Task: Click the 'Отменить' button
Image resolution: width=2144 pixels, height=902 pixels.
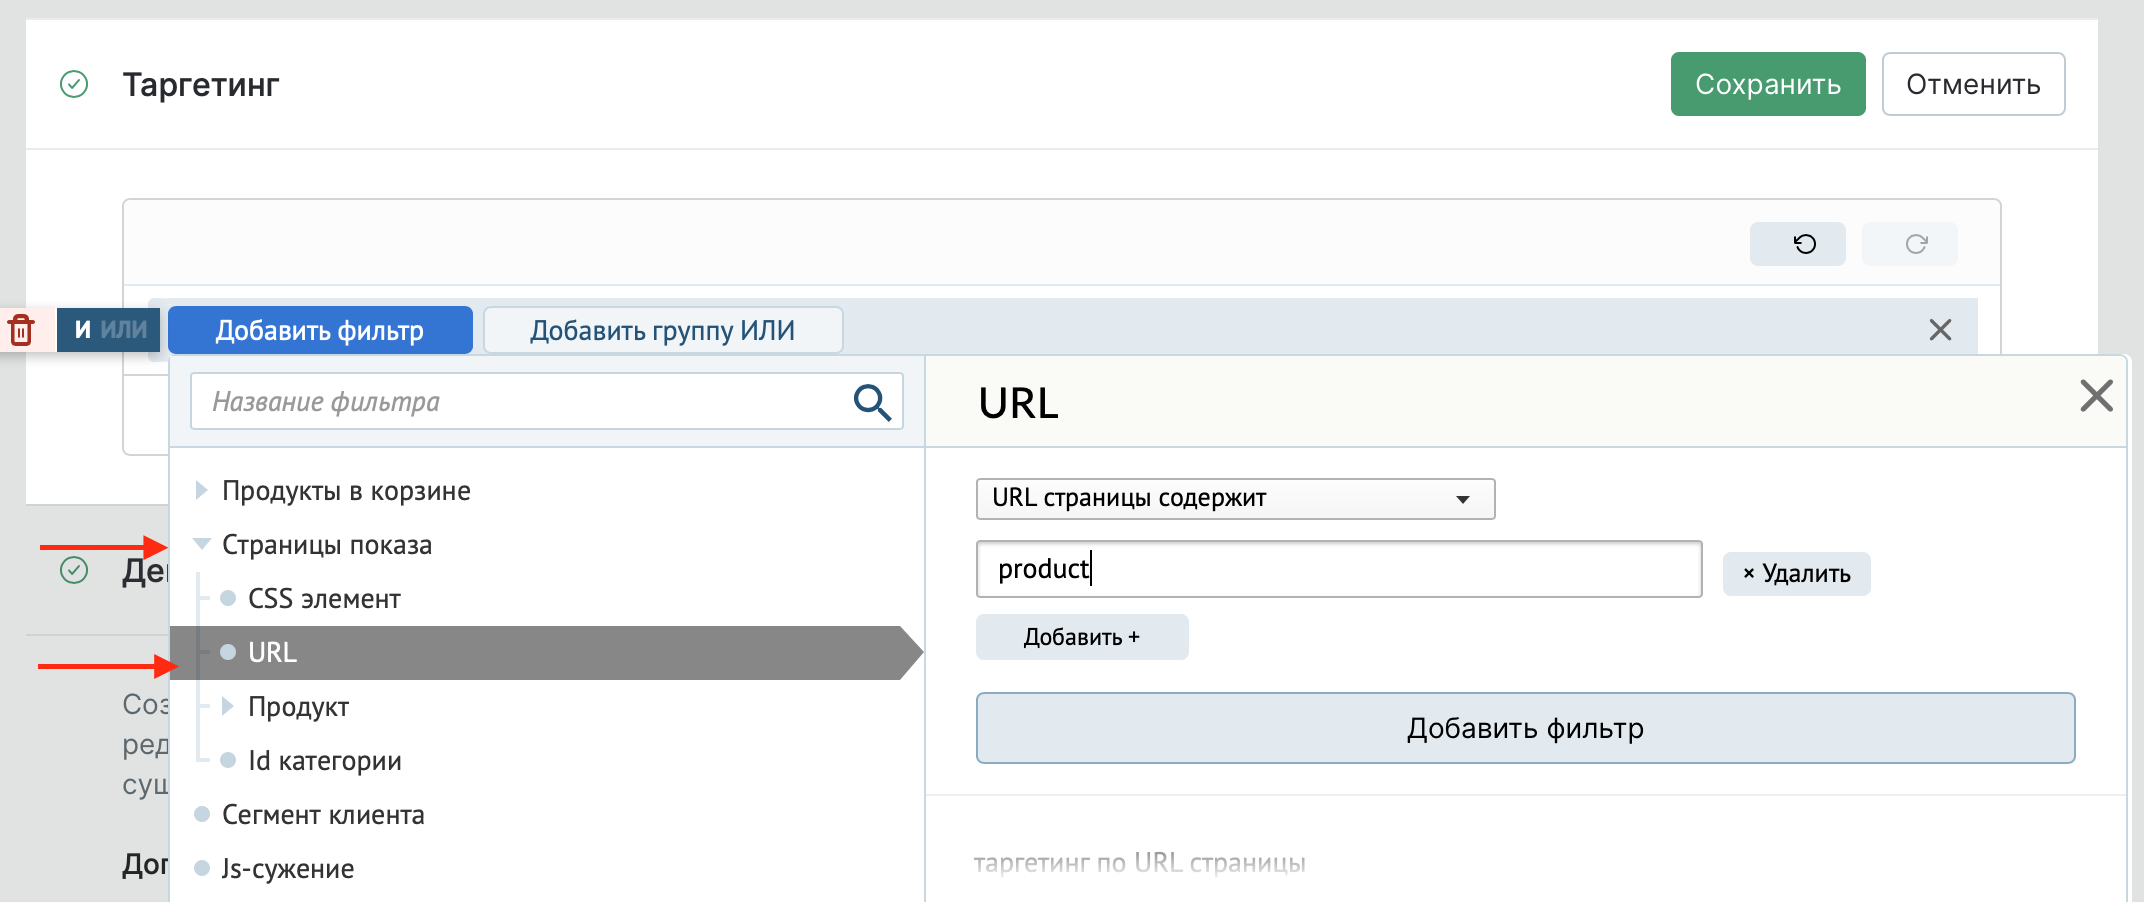Action: [x=1973, y=84]
